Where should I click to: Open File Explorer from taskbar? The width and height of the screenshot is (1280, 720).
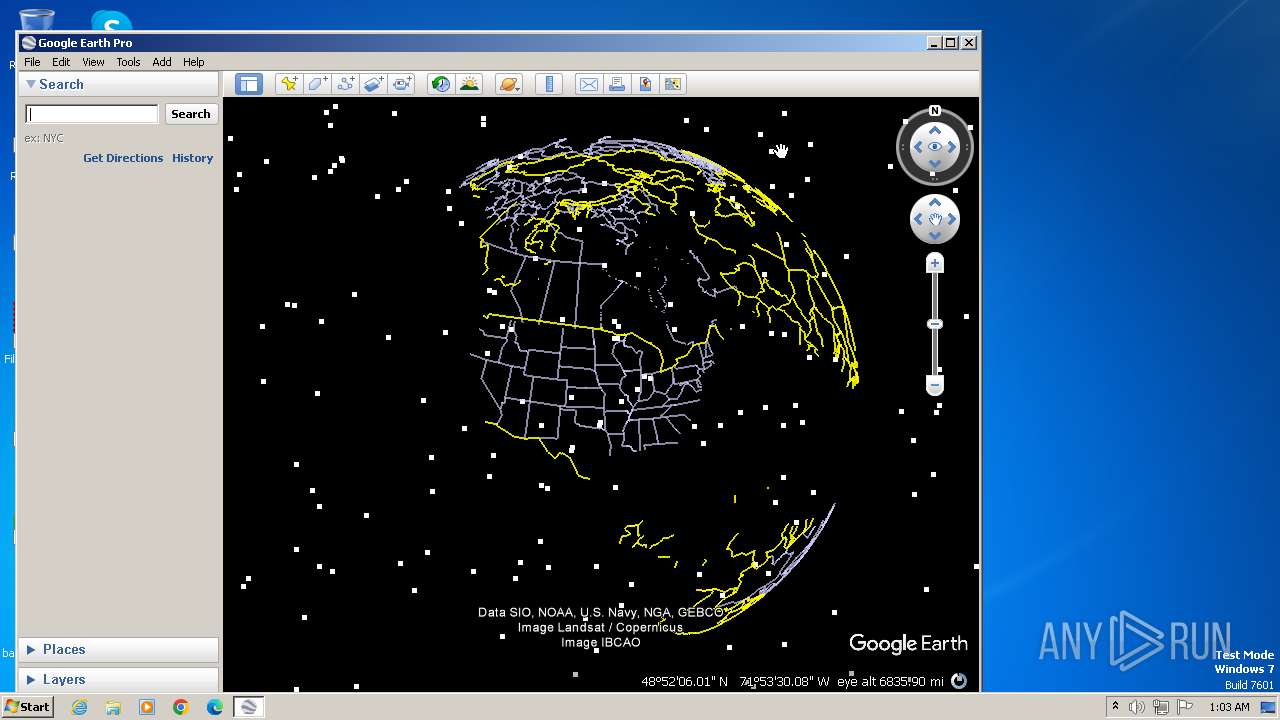(x=113, y=707)
